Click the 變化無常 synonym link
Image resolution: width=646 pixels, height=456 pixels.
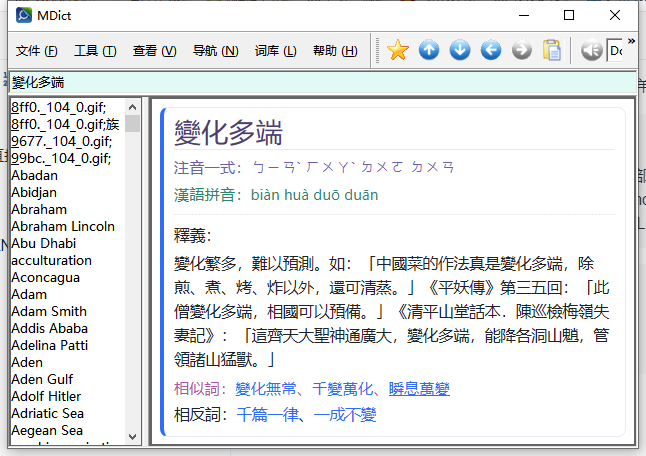(269, 388)
